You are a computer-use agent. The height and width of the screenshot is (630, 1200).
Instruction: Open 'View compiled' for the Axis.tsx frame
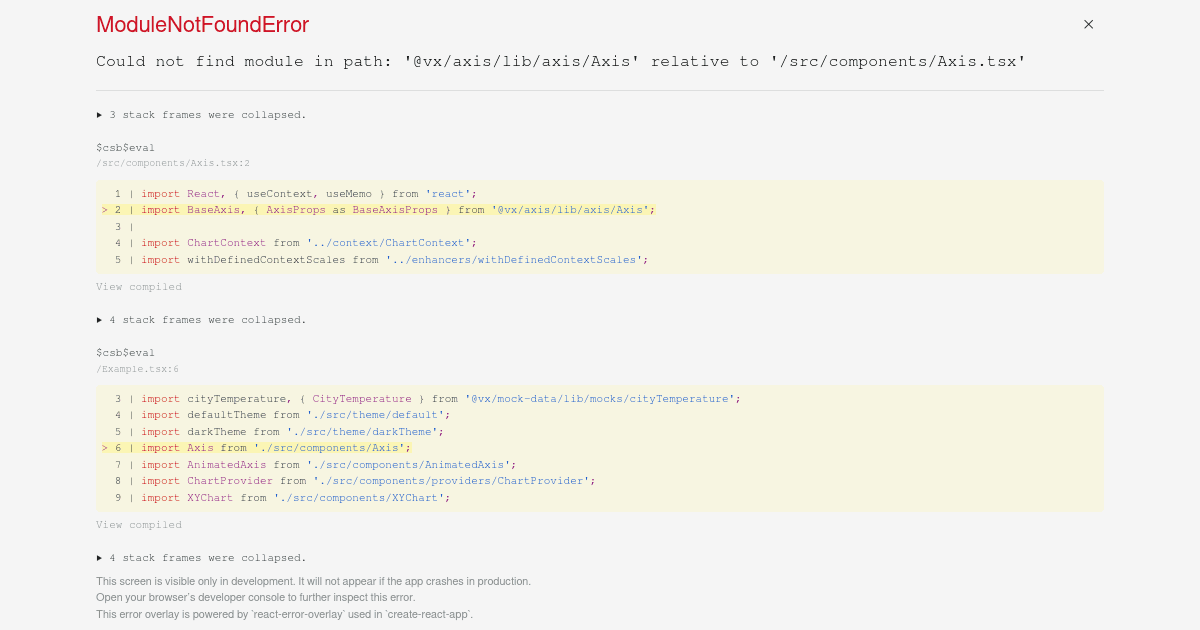138,286
